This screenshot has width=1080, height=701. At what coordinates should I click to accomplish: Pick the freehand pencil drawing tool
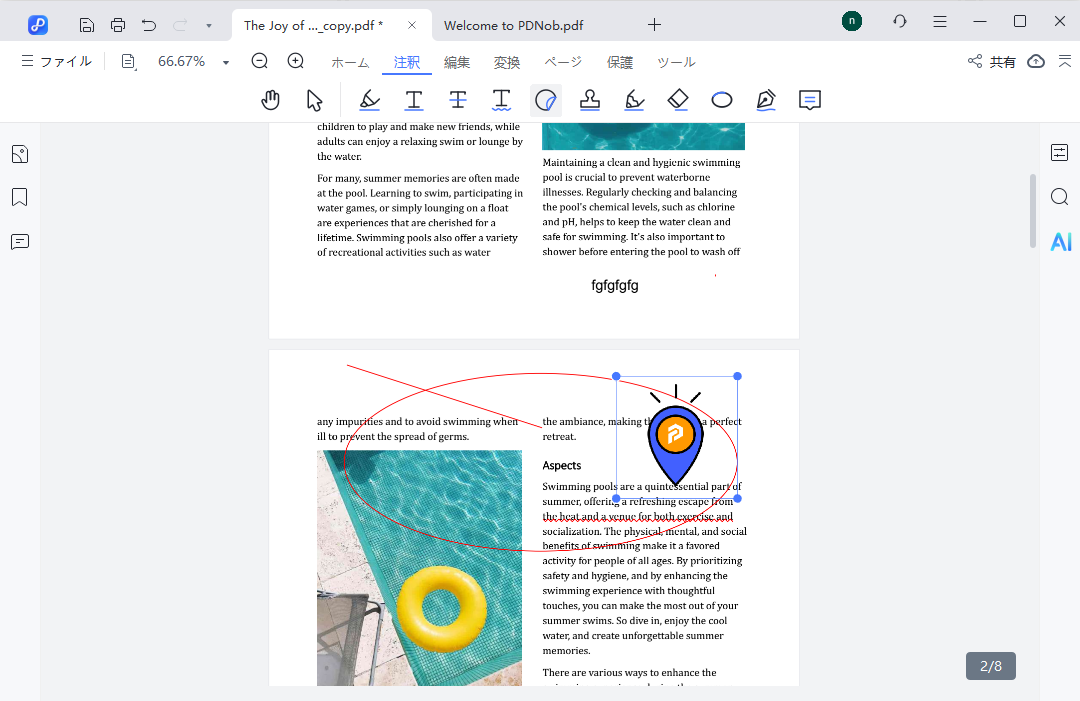[633, 100]
